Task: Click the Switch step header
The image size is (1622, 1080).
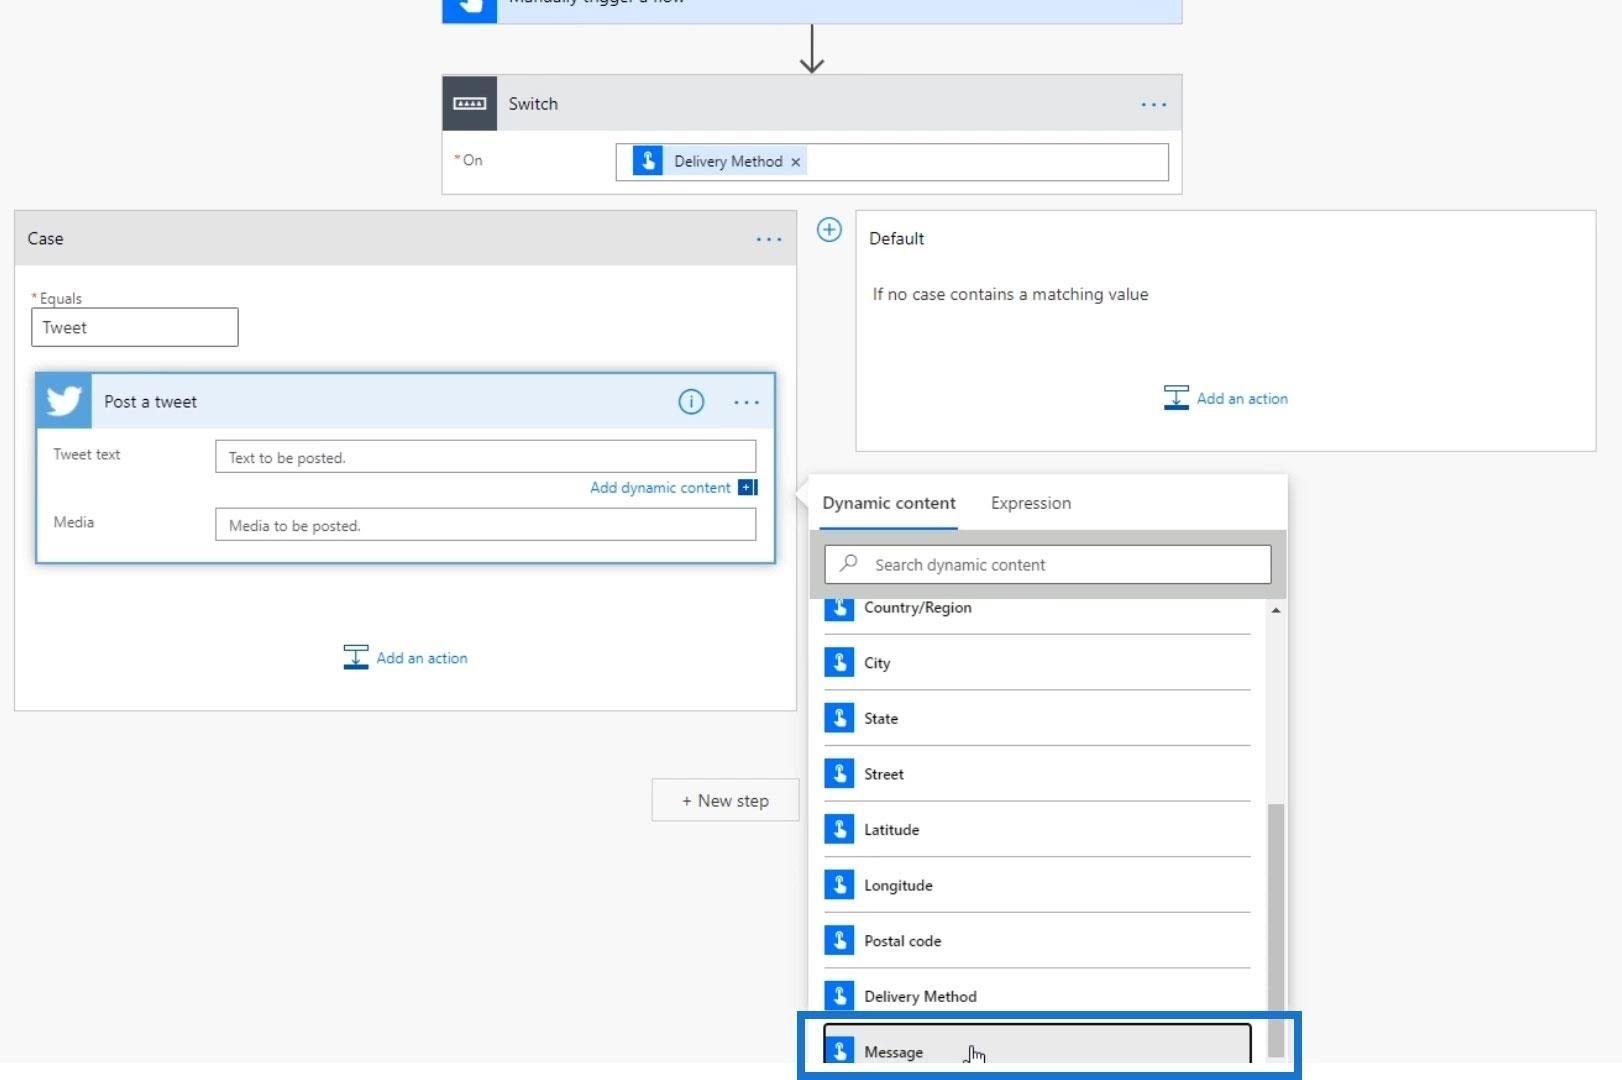Action: (812, 103)
